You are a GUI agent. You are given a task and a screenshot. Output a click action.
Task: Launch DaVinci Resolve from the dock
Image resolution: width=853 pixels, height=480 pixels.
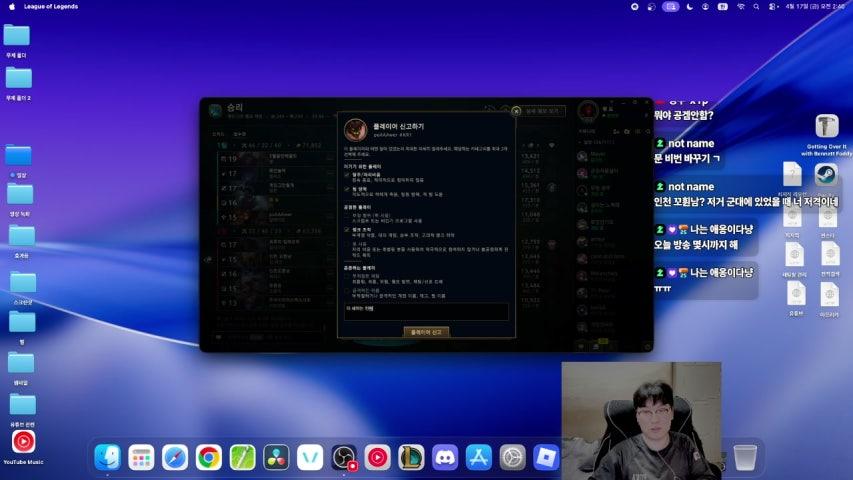[x=276, y=457]
